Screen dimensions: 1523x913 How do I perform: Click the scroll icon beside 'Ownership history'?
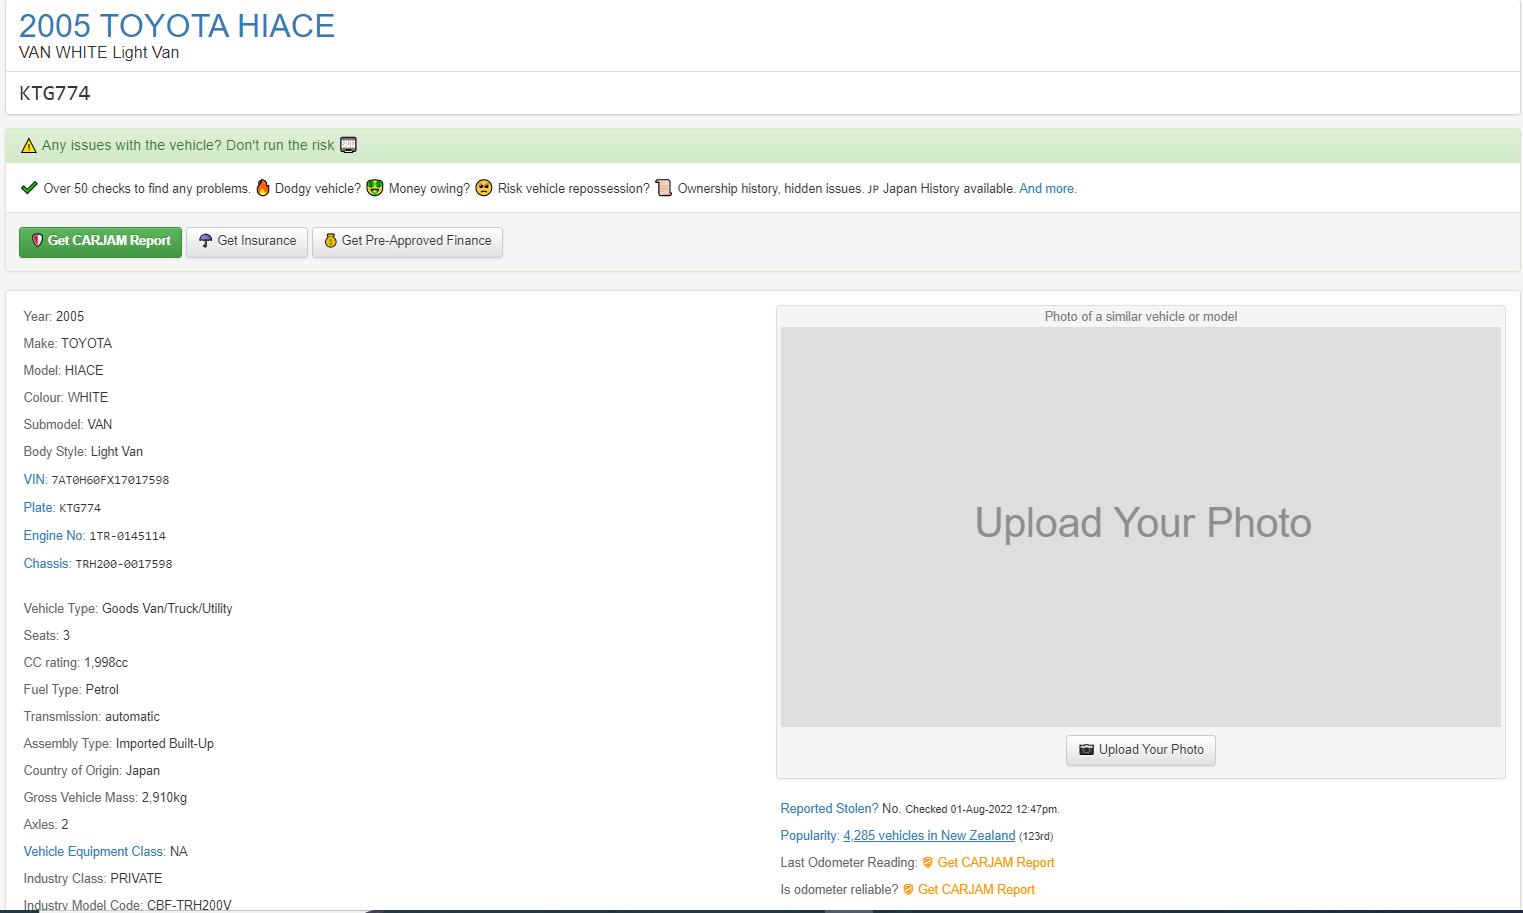point(663,188)
